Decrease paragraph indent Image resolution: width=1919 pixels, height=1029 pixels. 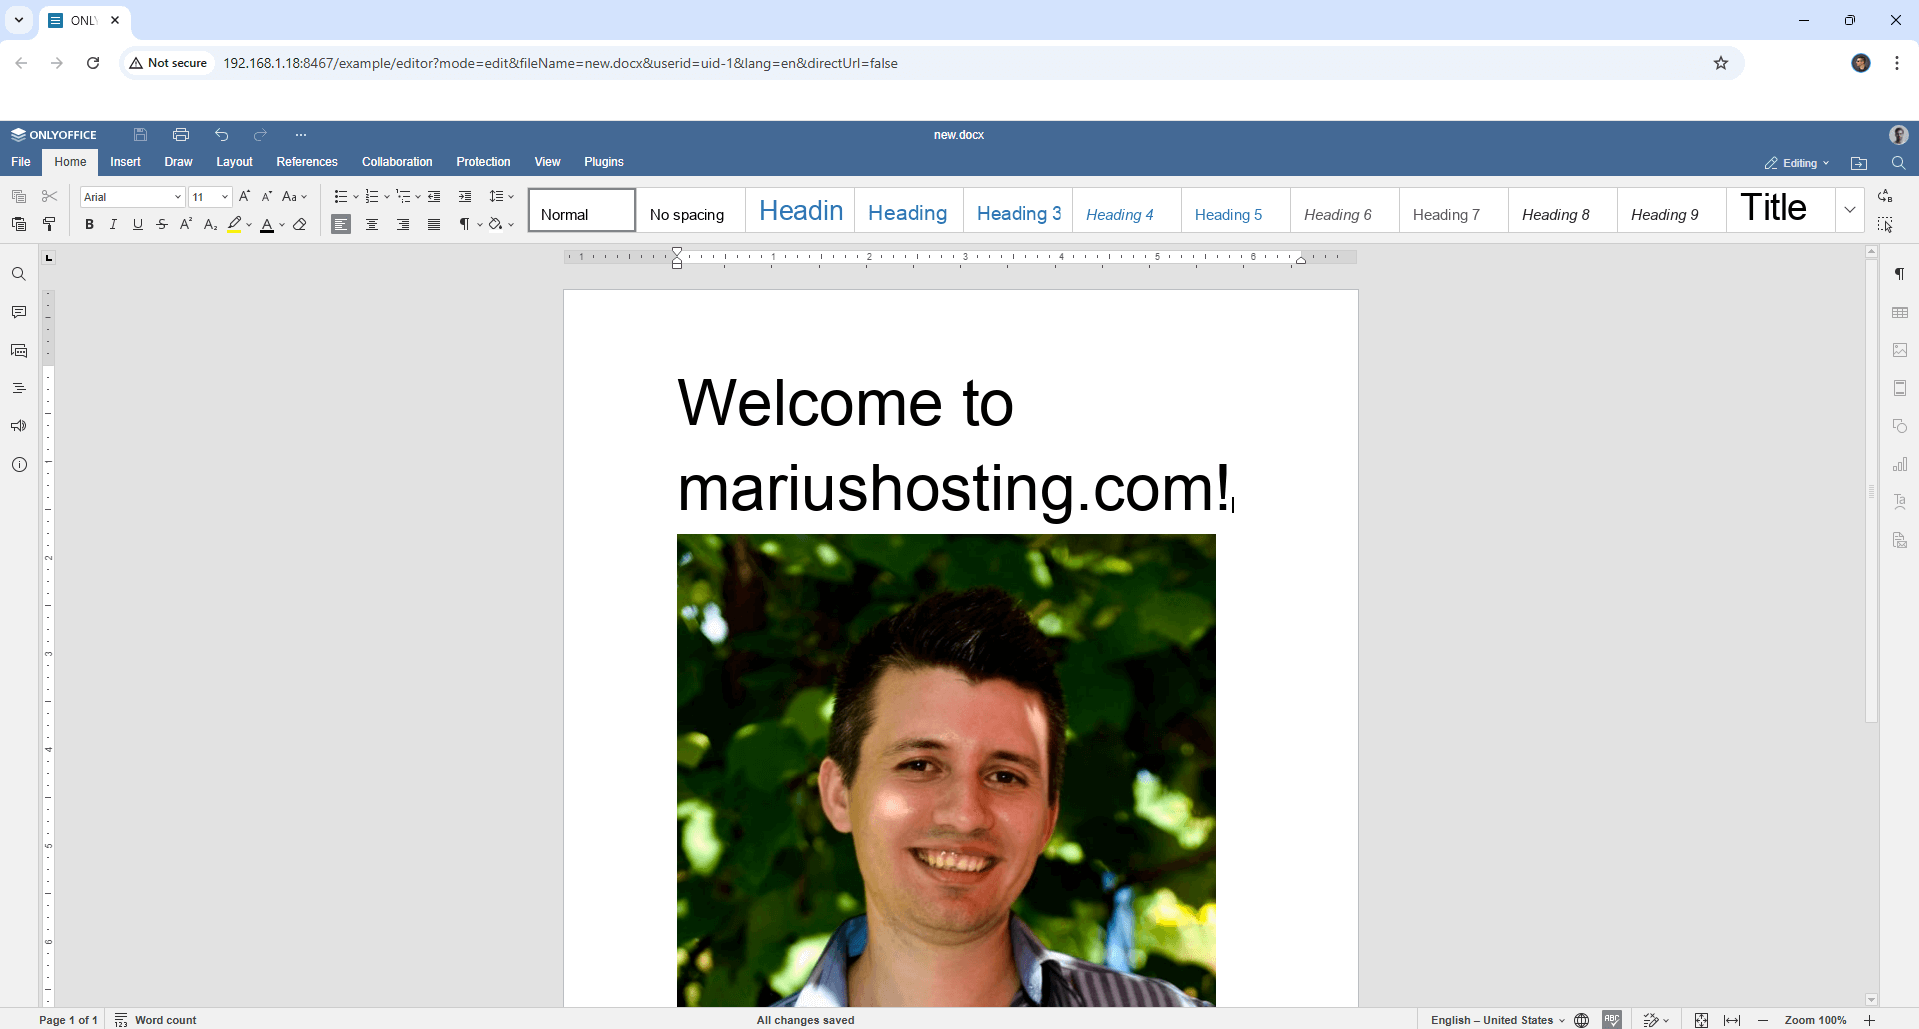434,197
